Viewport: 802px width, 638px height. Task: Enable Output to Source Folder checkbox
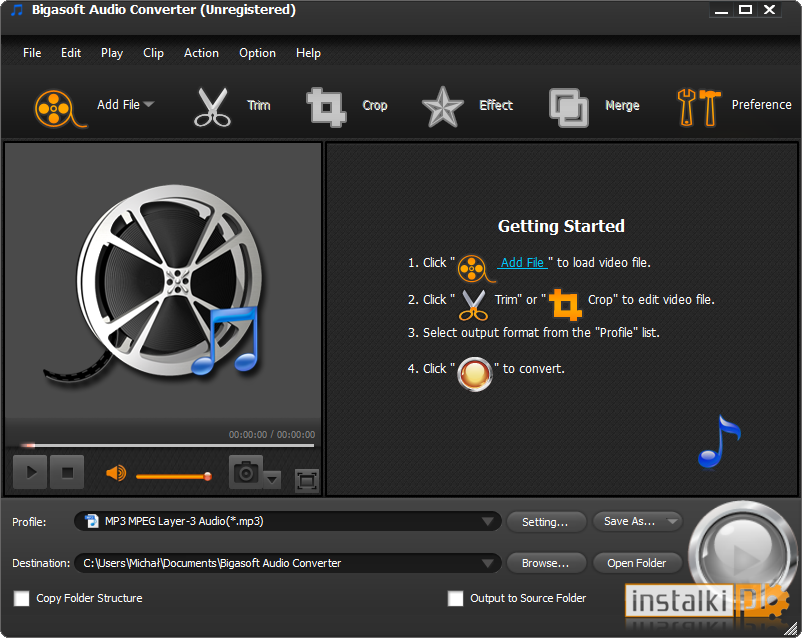click(x=455, y=598)
